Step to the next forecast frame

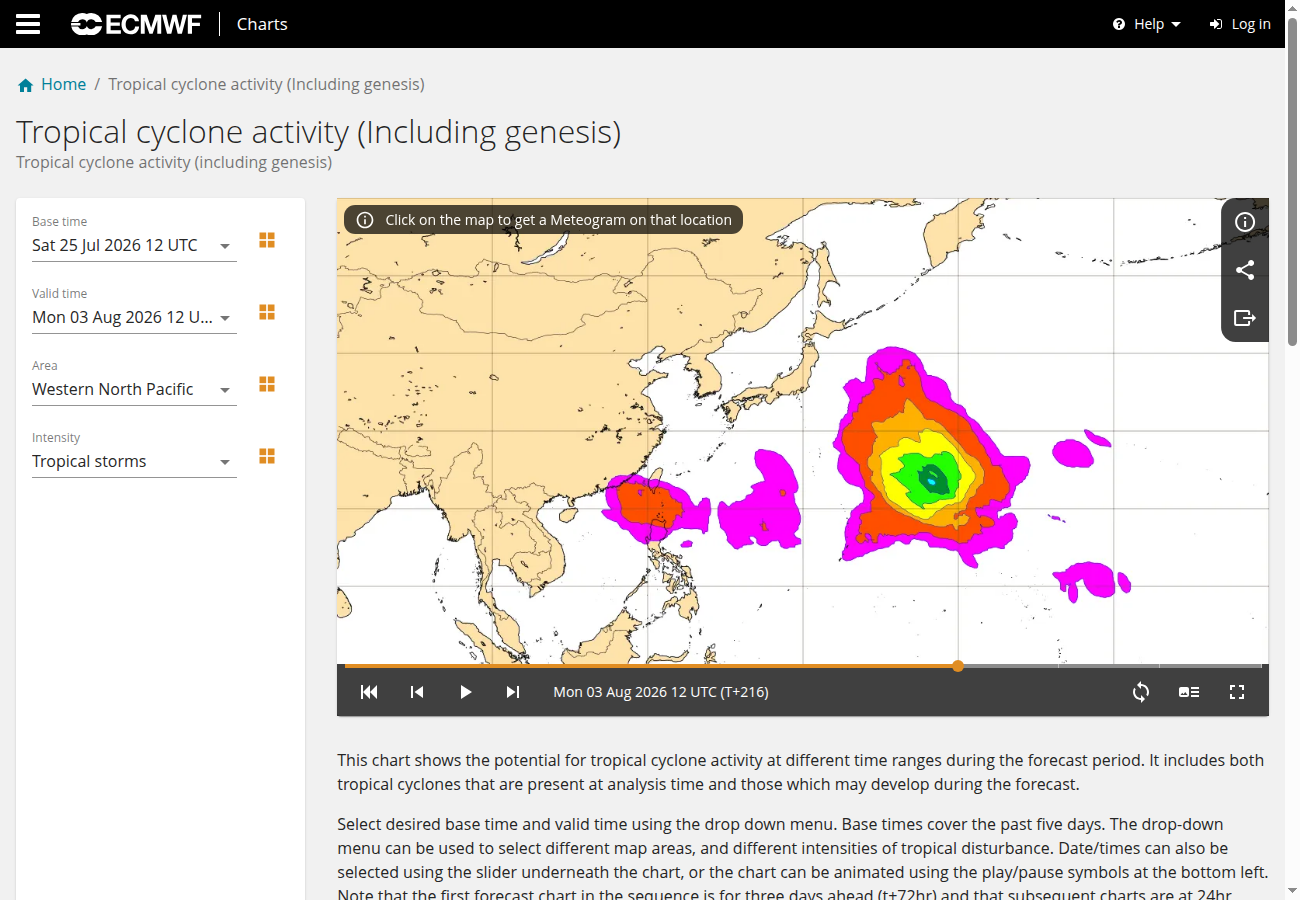pyautogui.click(x=513, y=692)
